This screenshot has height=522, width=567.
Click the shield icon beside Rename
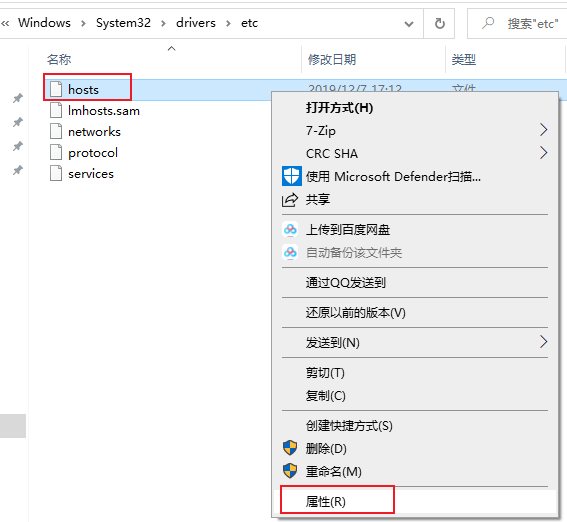[290, 471]
